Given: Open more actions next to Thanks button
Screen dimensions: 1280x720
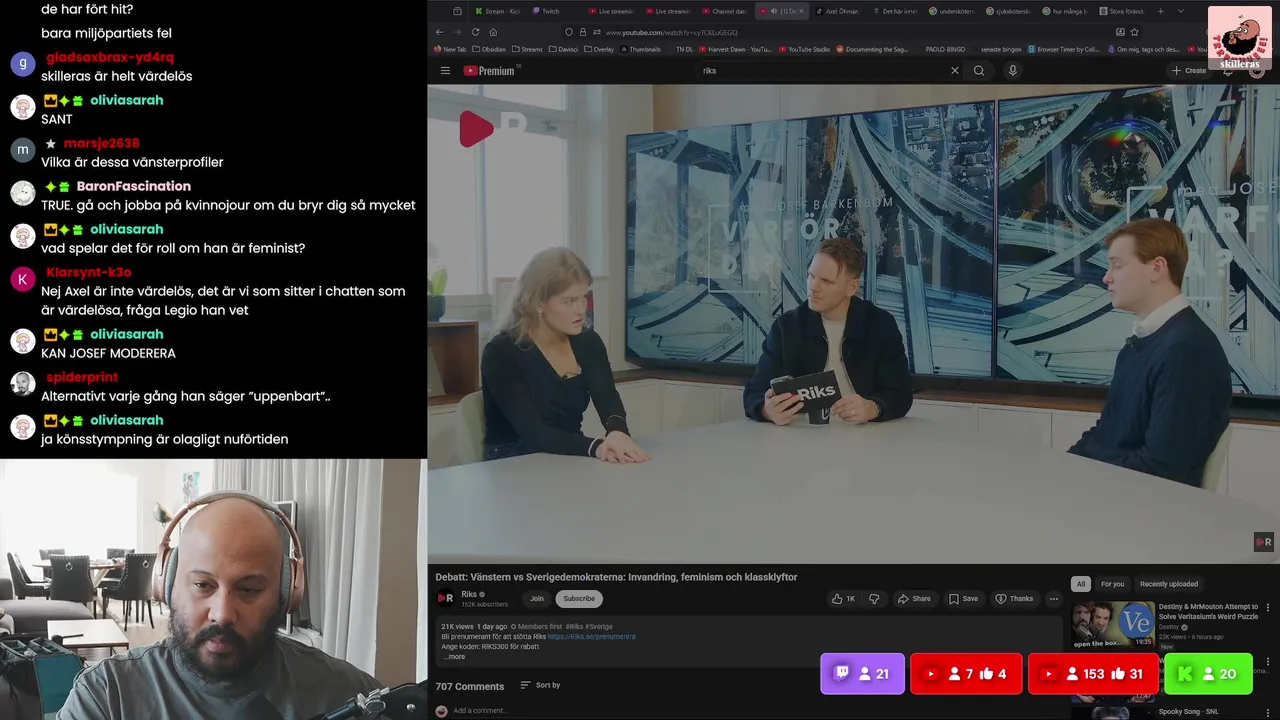Looking at the screenshot, I should click(x=1053, y=599).
